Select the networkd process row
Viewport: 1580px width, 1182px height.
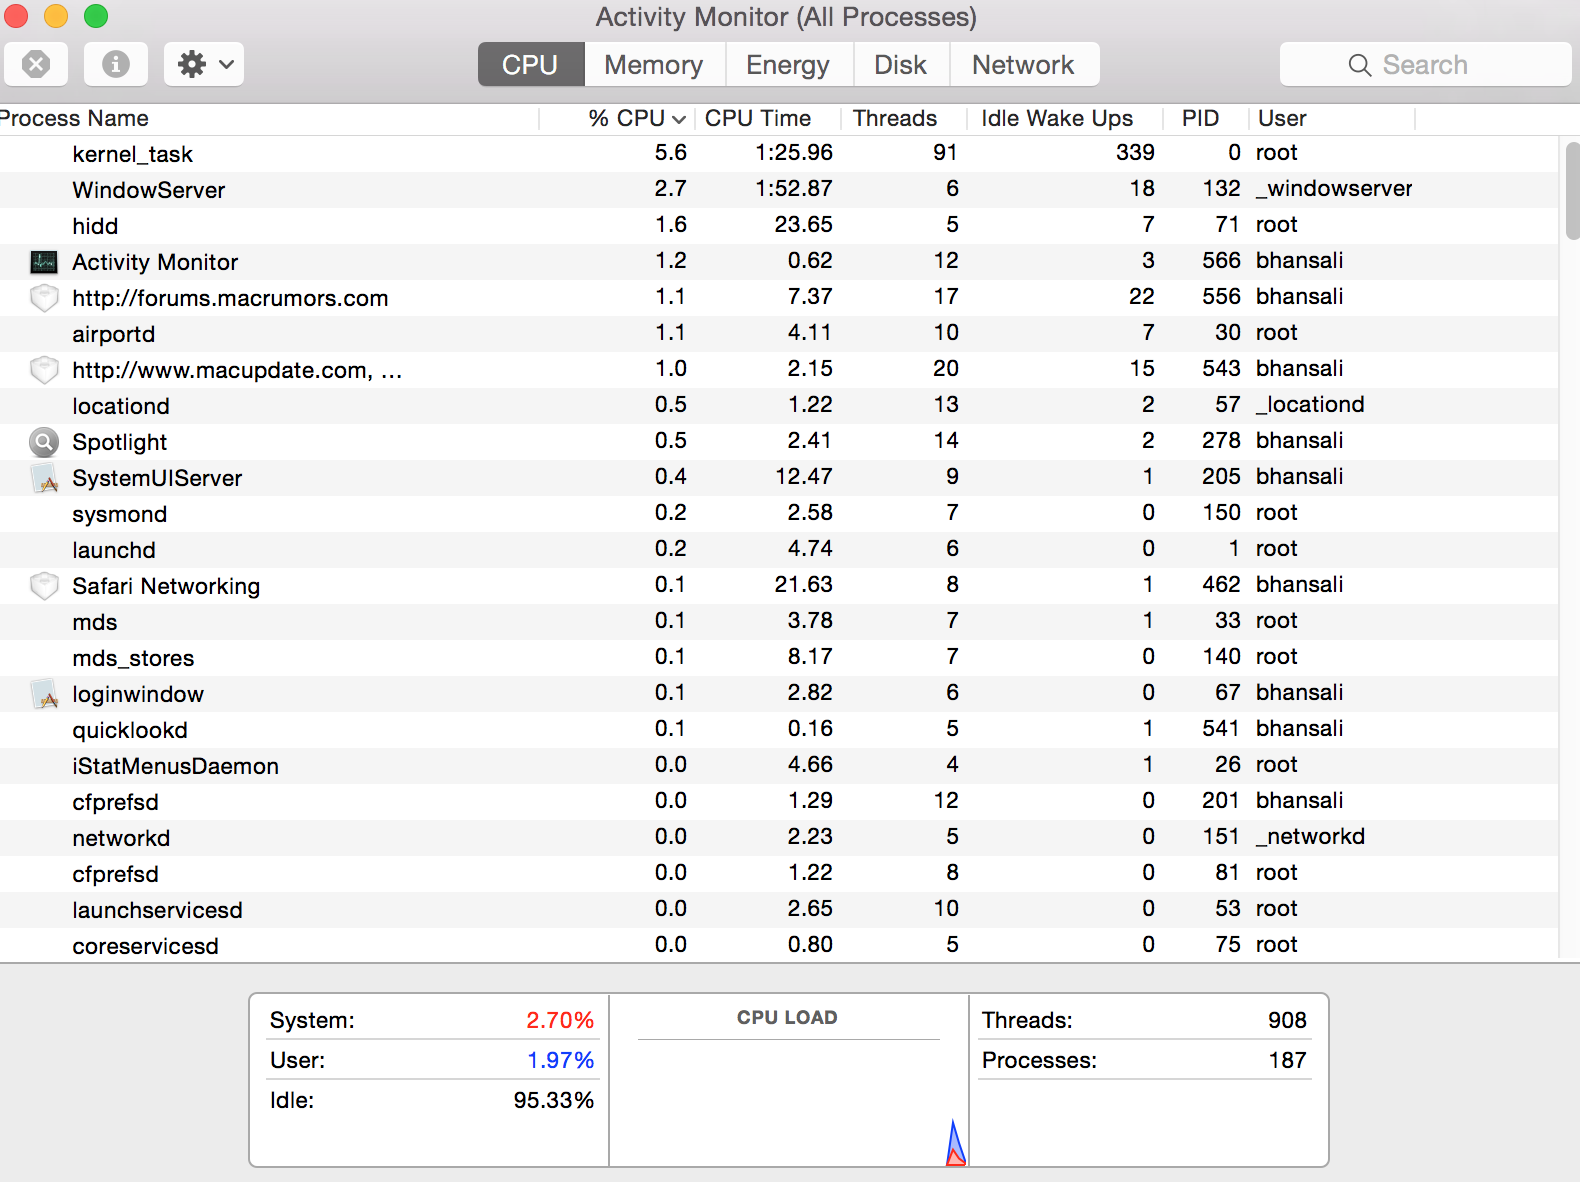[x=779, y=838]
